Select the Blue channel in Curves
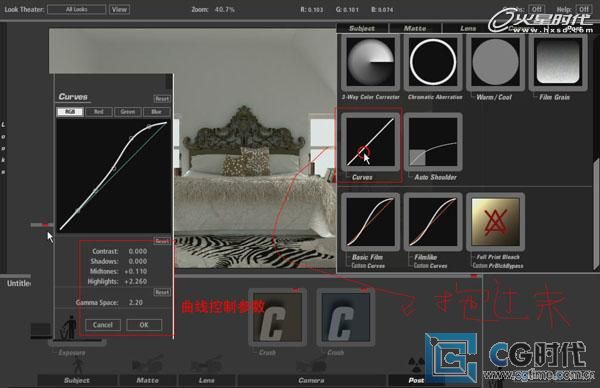Image resolution: width=600 pixels, height=388 pixels. [156, 112]
